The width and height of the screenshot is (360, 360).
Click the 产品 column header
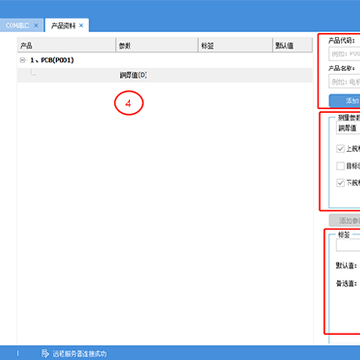[x=66, y=45]
